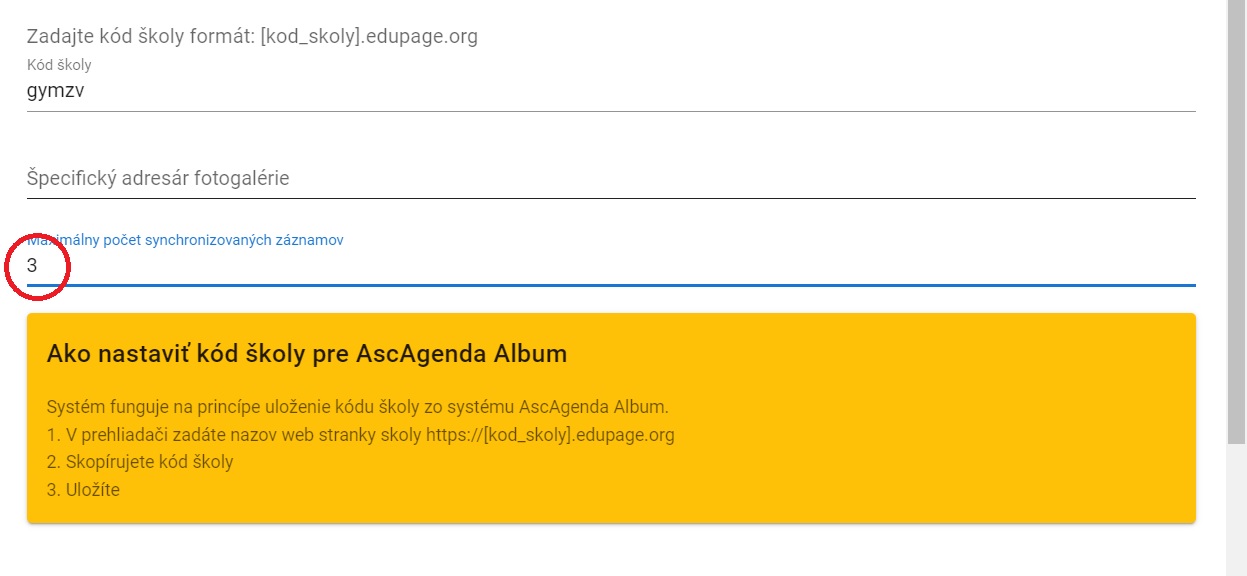Focus the Špecifický adresár fotogalérie field
The image size is (1247, 576).
coord(610,178)
